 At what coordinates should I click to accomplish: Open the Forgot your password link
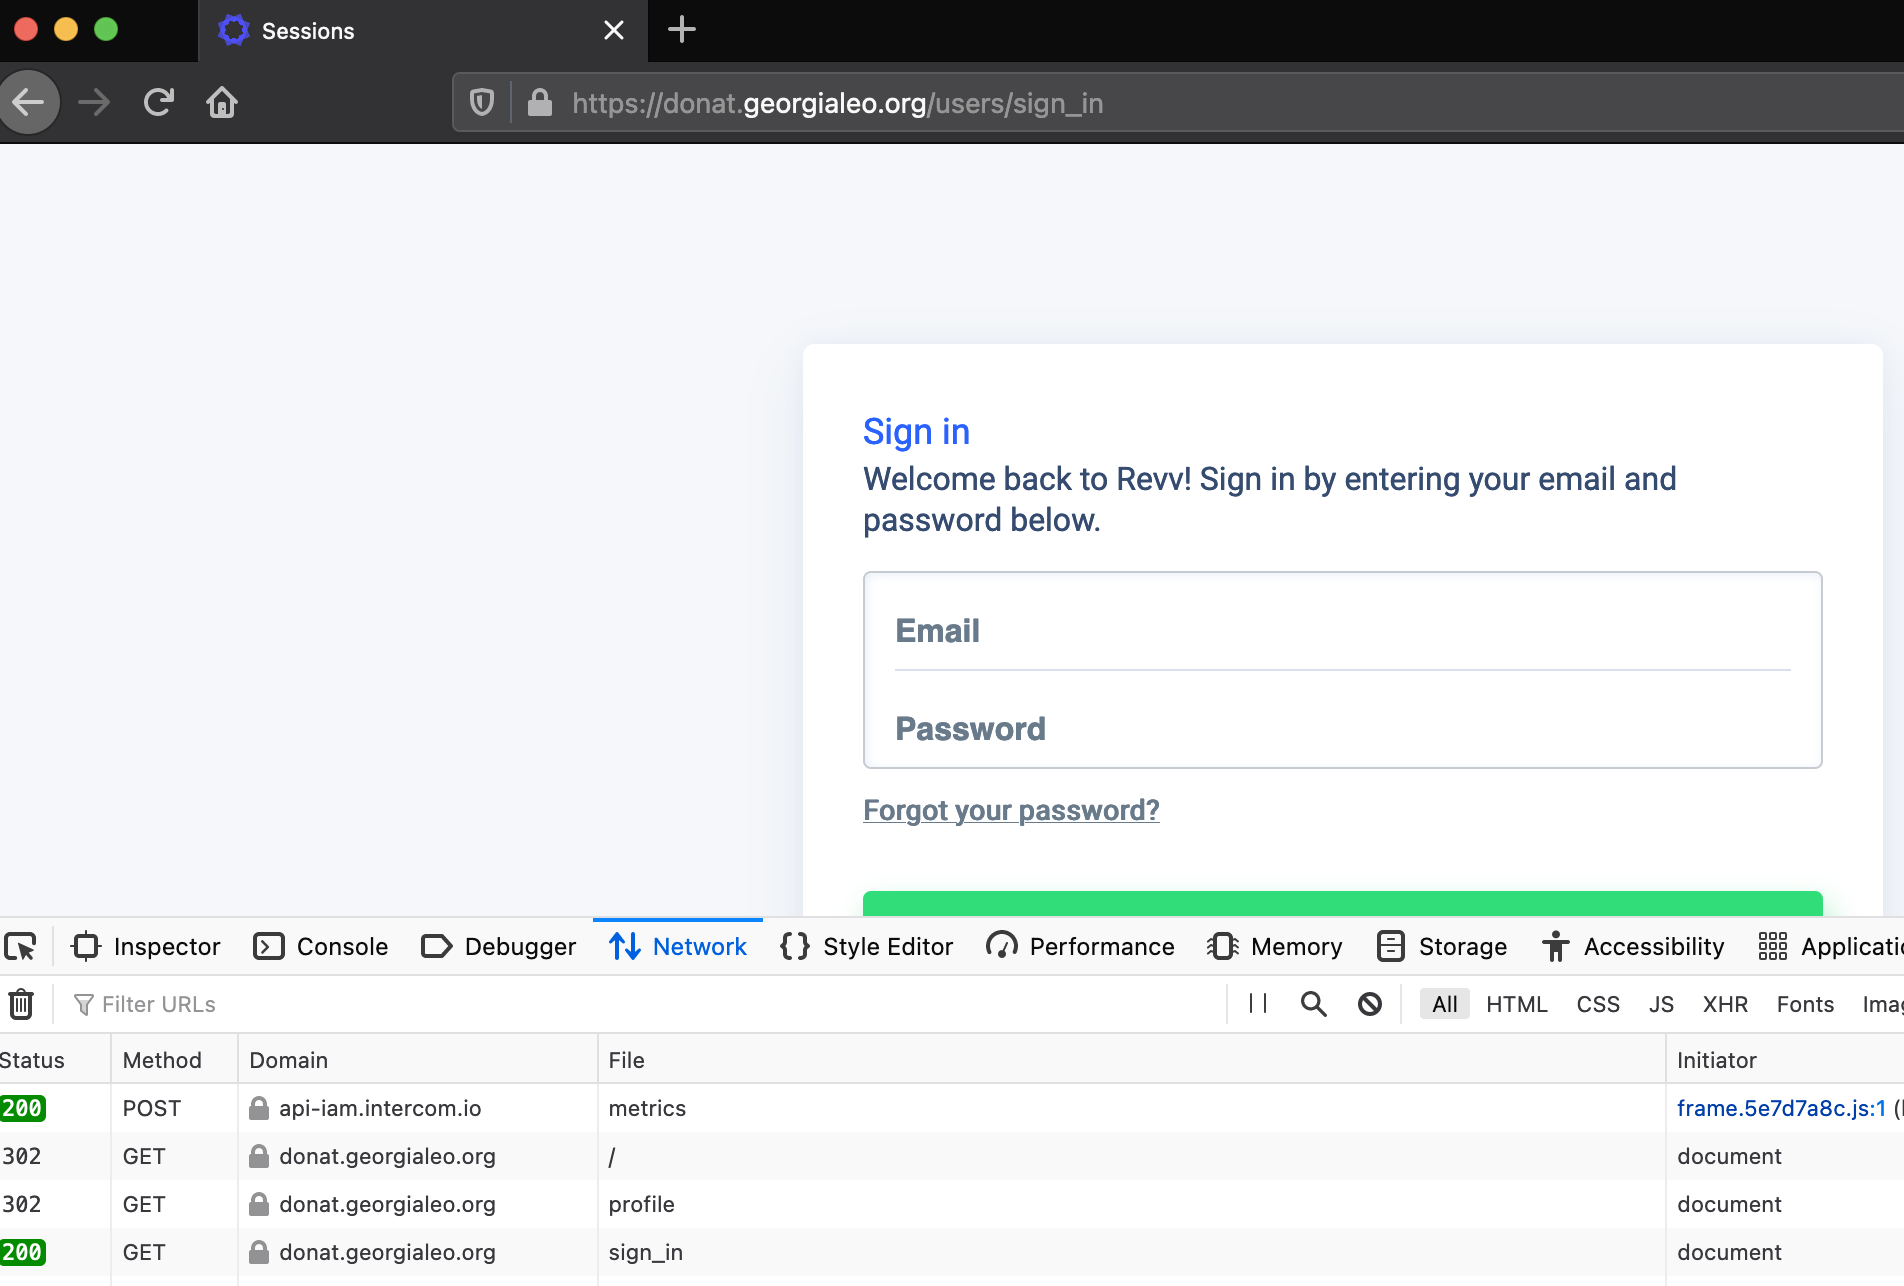pyautogui.click(x=1011, y=810)
